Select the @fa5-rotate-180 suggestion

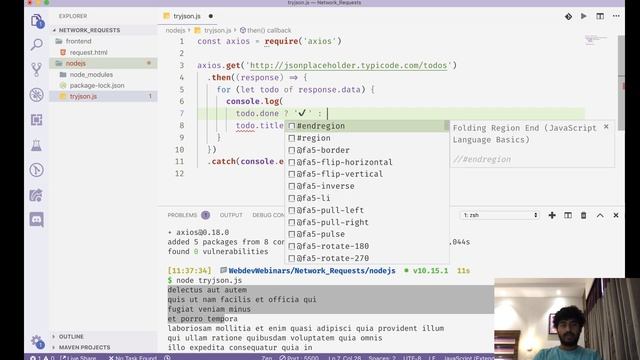click(367, 246)
